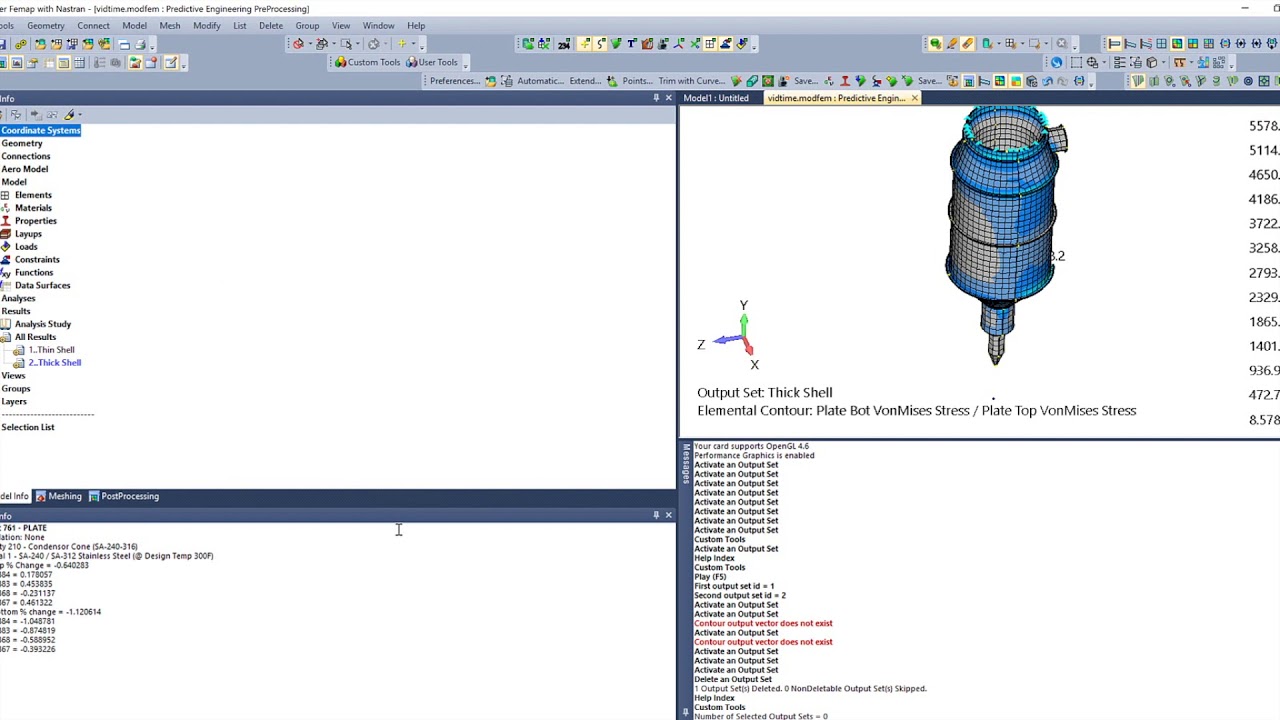
Task: Pin the Entity Info pane
Action: (x=656, y=515)
